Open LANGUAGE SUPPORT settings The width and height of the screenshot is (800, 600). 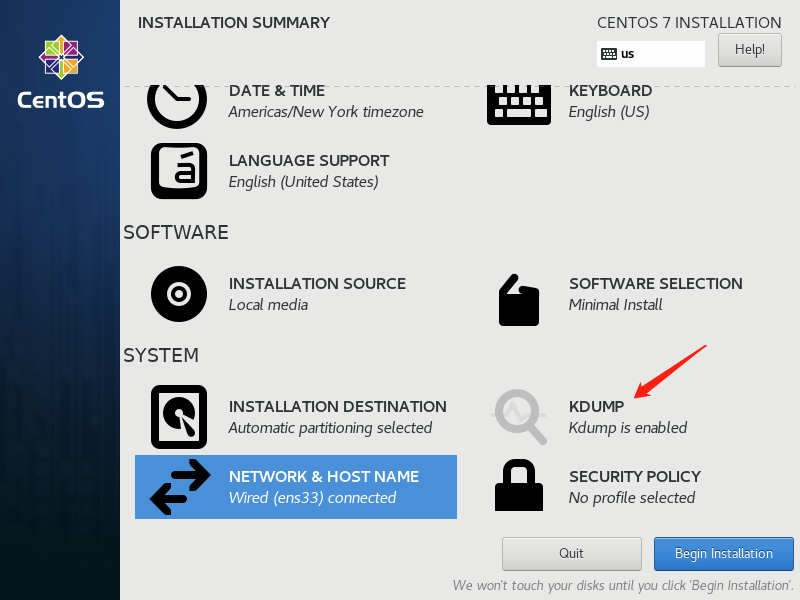309,161
